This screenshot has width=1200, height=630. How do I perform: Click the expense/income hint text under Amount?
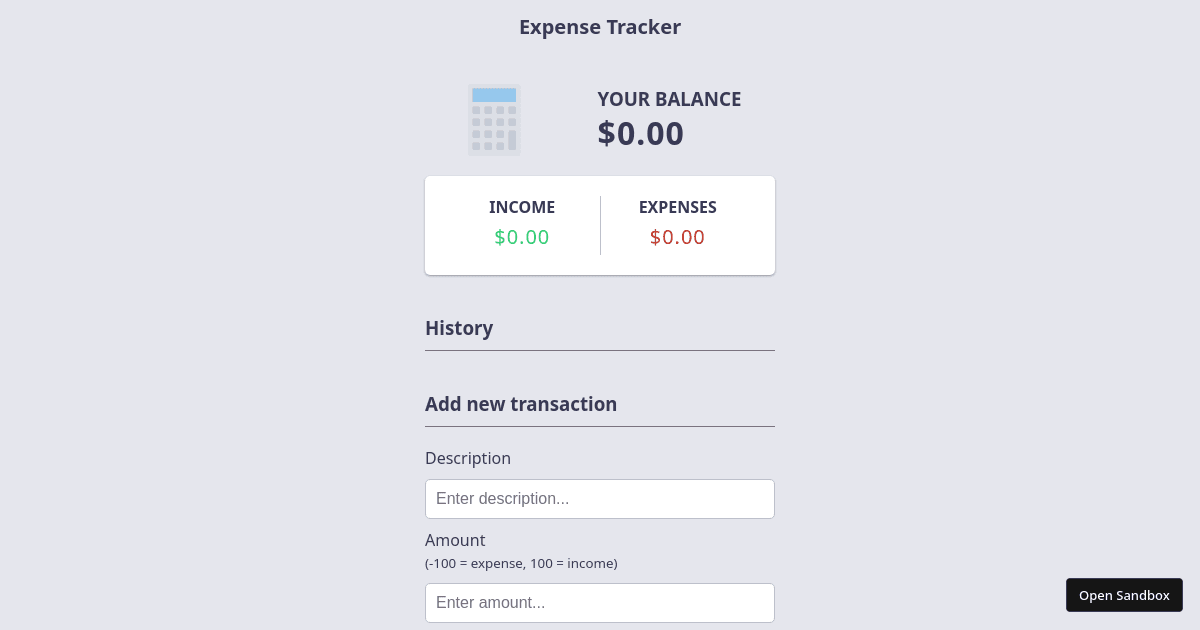[x=521, y=563]
